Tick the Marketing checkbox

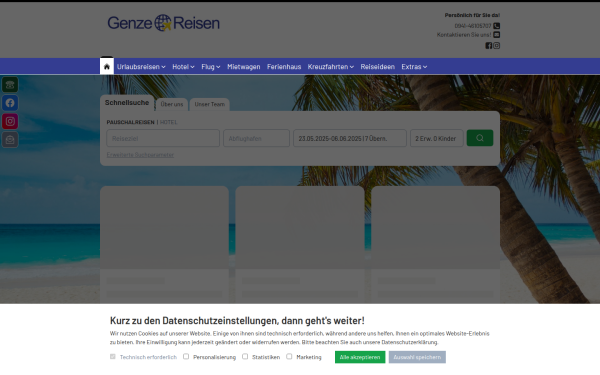(289, 356)
